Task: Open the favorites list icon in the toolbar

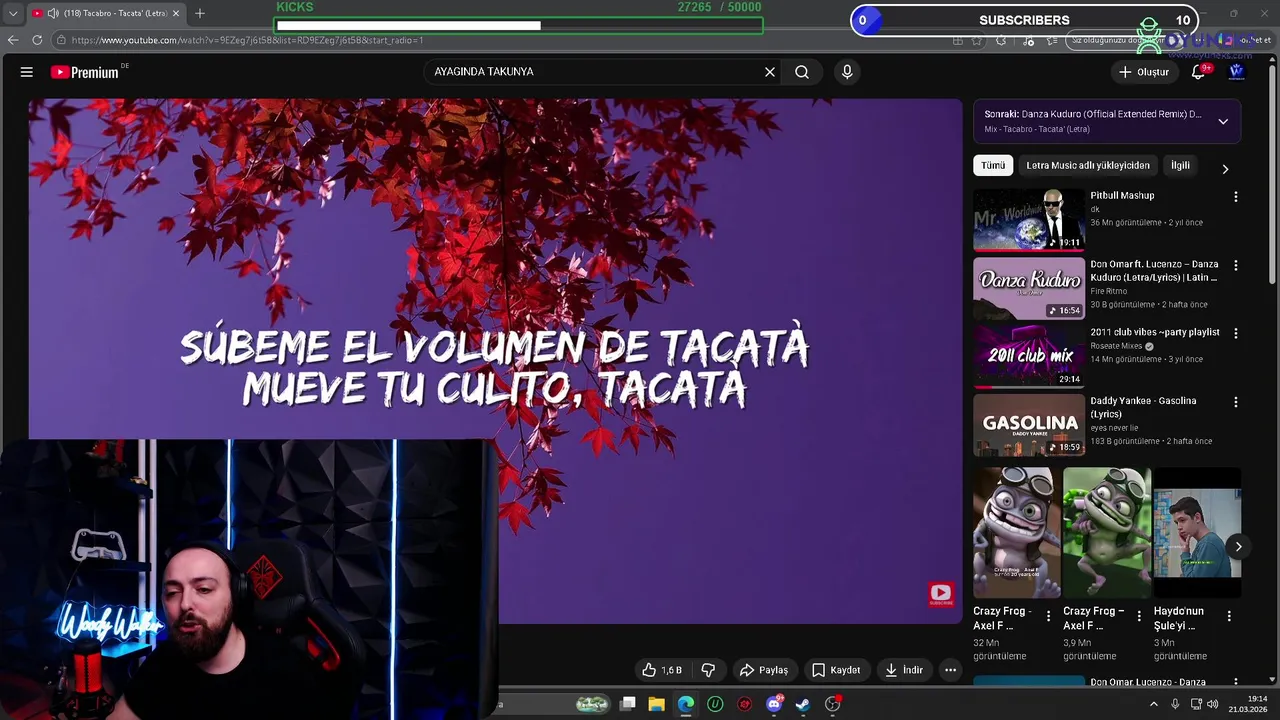Action: pos(1052,40)
